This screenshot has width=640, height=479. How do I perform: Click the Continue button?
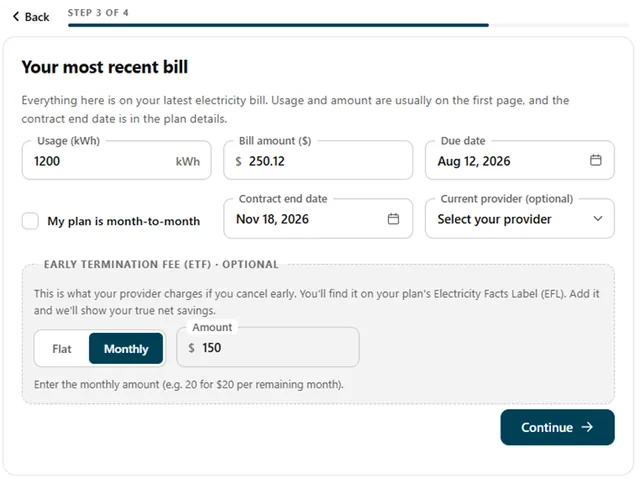click(558, 427)
